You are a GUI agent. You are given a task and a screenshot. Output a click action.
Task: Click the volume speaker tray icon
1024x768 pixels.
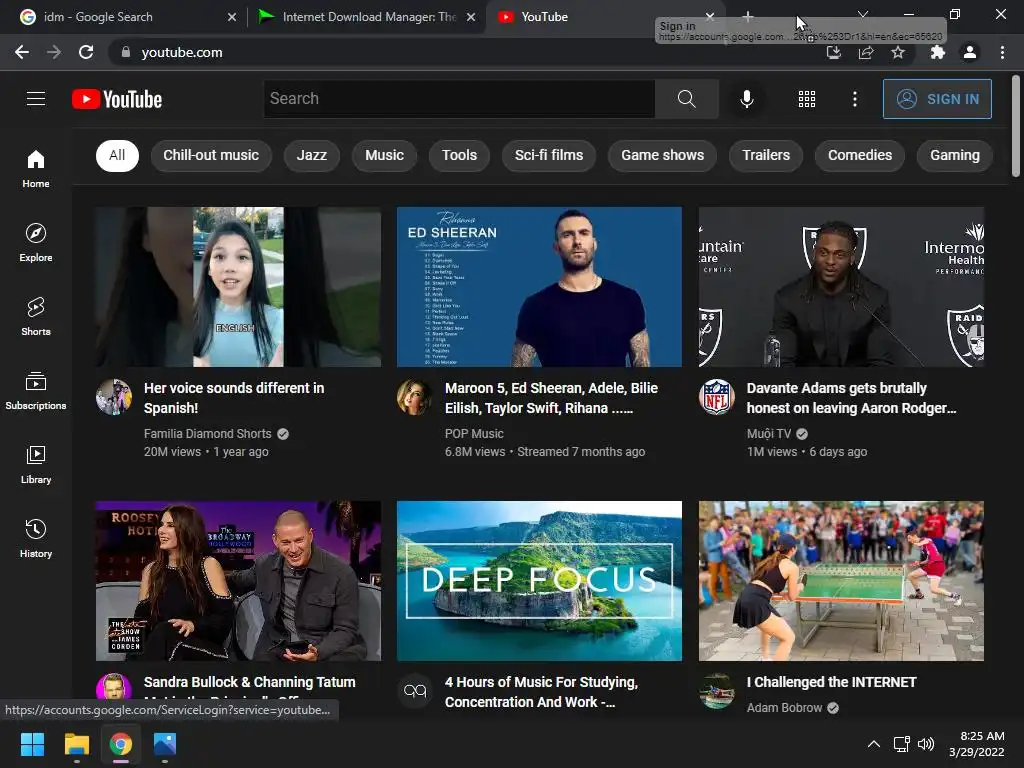926,744
